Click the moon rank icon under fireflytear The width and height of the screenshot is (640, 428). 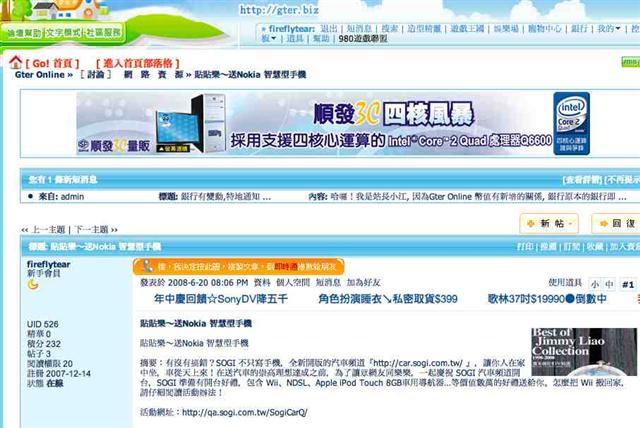point(33,284)
